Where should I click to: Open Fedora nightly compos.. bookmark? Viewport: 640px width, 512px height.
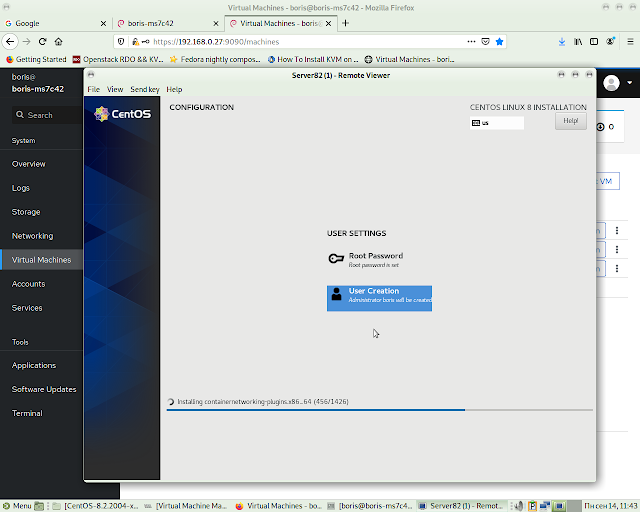coord(215,60)
